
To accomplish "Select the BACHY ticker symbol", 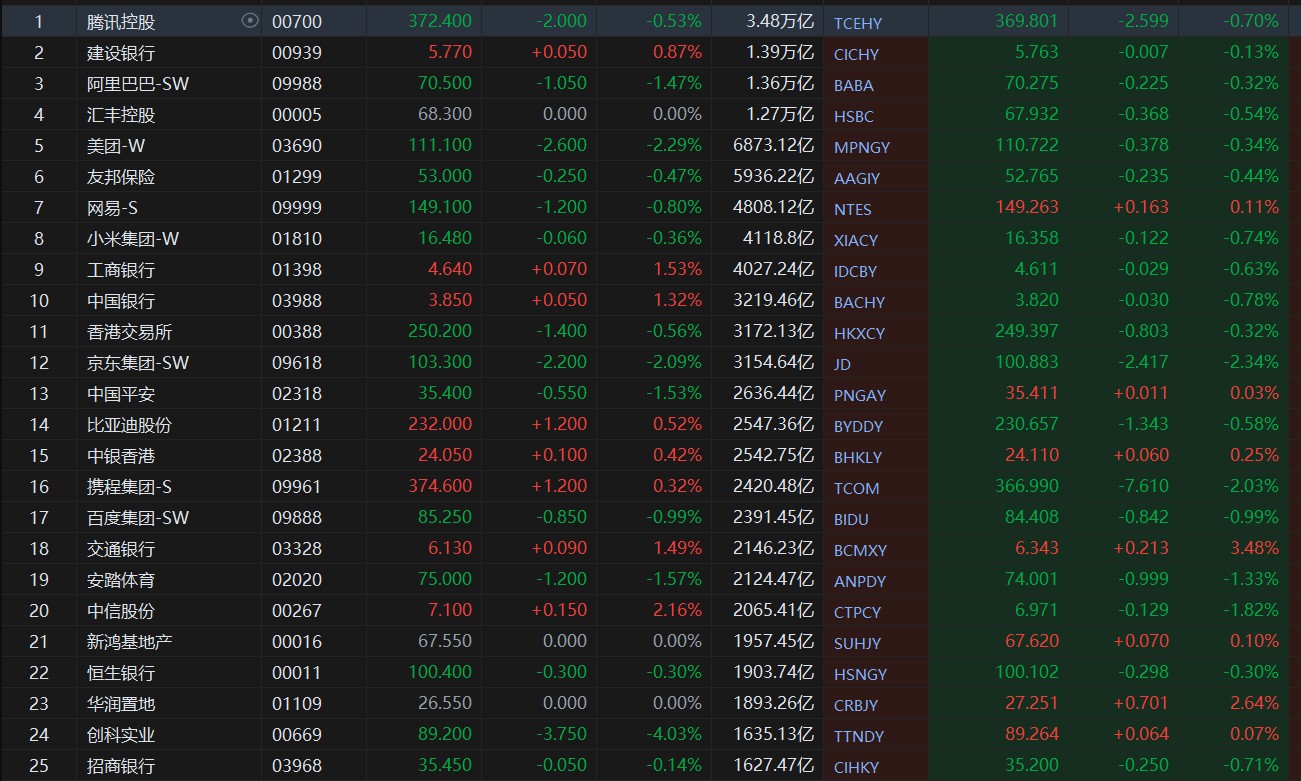I will point(859,302).
